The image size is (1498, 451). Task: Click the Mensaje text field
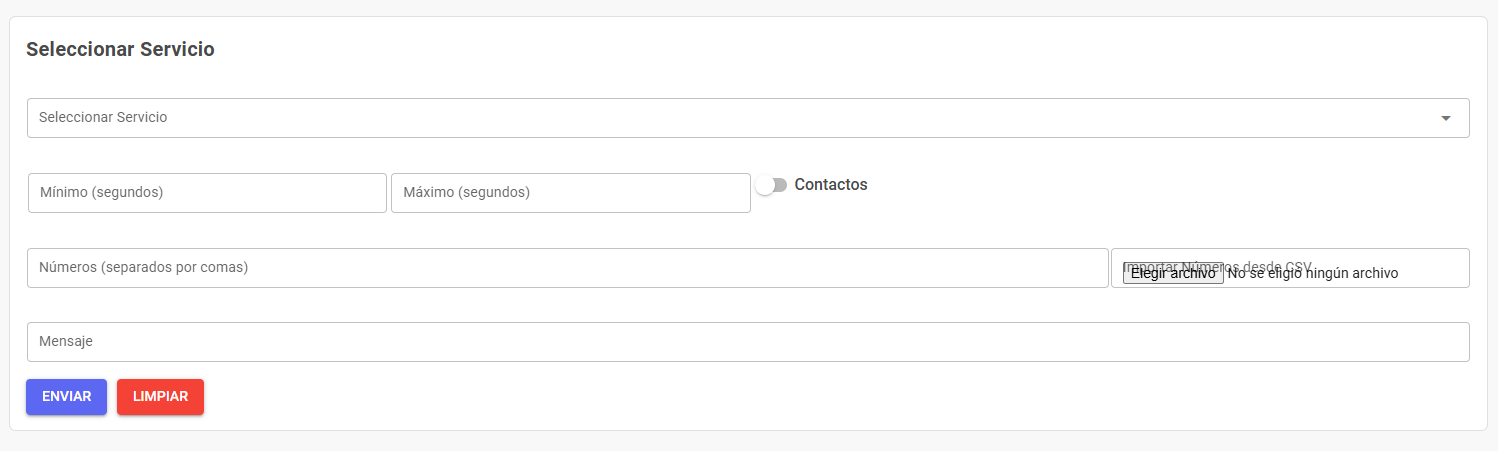[x=748, y=342]
